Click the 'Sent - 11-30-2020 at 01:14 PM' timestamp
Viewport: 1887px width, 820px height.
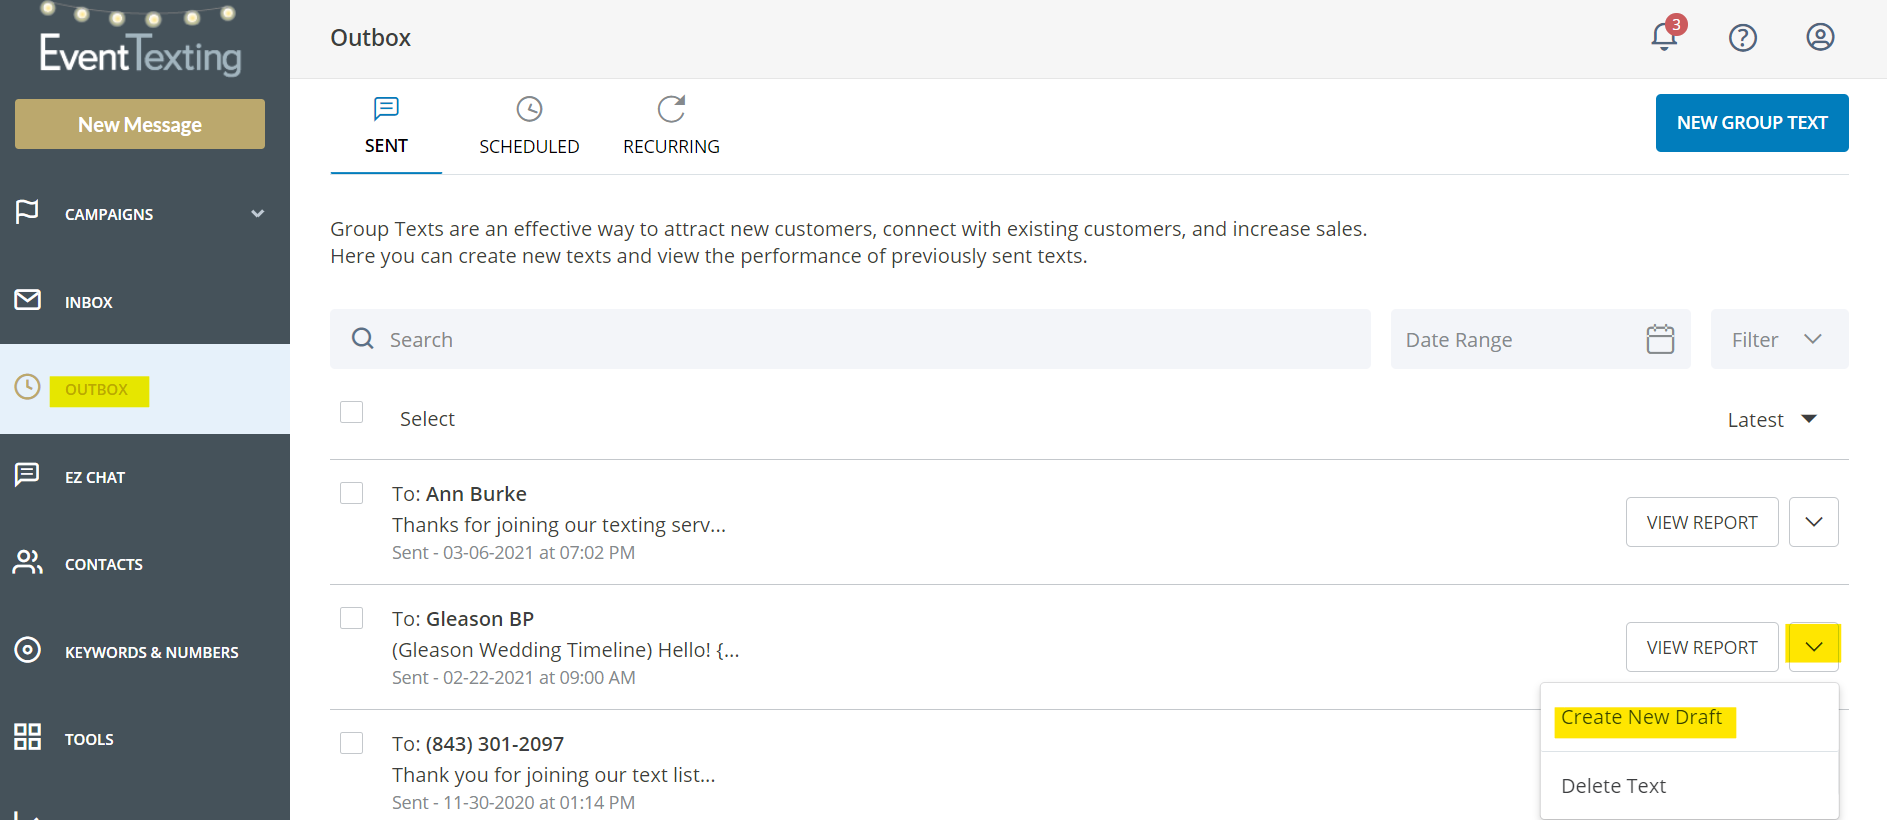[x=513, y=803]
